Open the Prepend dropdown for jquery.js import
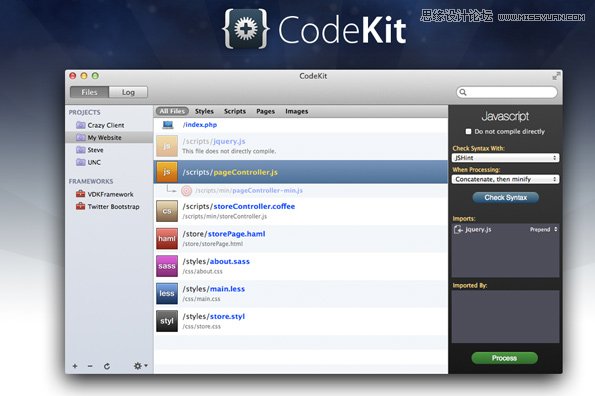 pos(543,229)
